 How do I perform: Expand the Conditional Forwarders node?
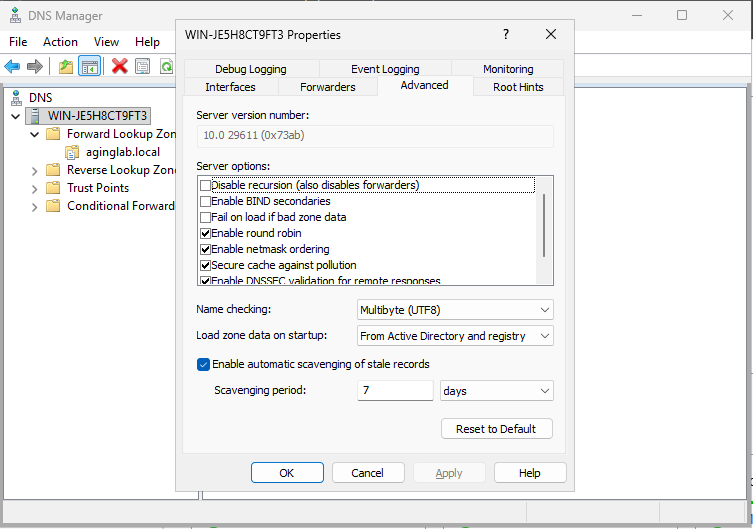point(35,207)
